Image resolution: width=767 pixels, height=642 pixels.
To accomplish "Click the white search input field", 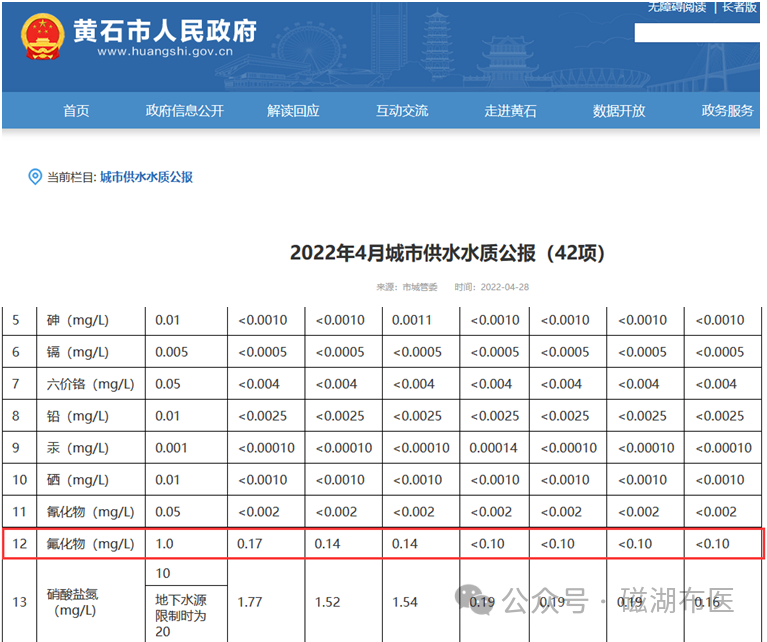I will click(697, 33).
